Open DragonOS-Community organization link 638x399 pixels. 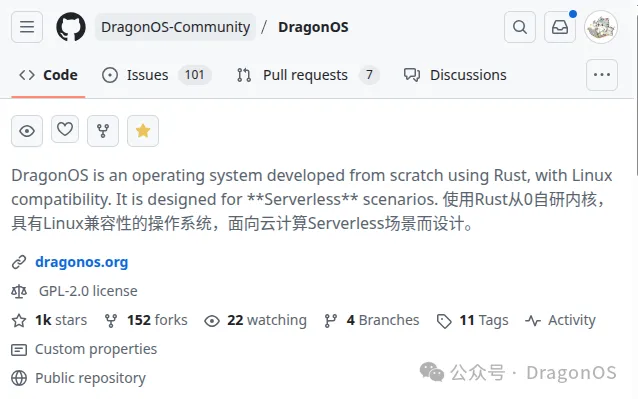coord(175,27)
